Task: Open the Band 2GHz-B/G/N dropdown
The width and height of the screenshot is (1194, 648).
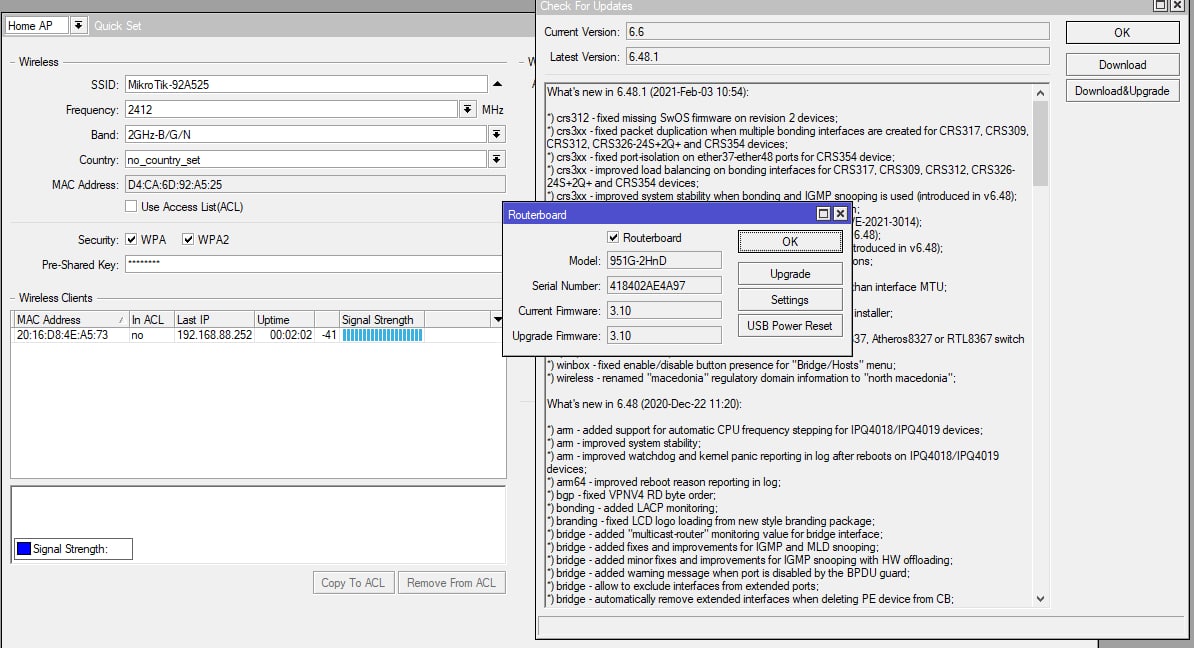Action: click(x=496, y=135)
